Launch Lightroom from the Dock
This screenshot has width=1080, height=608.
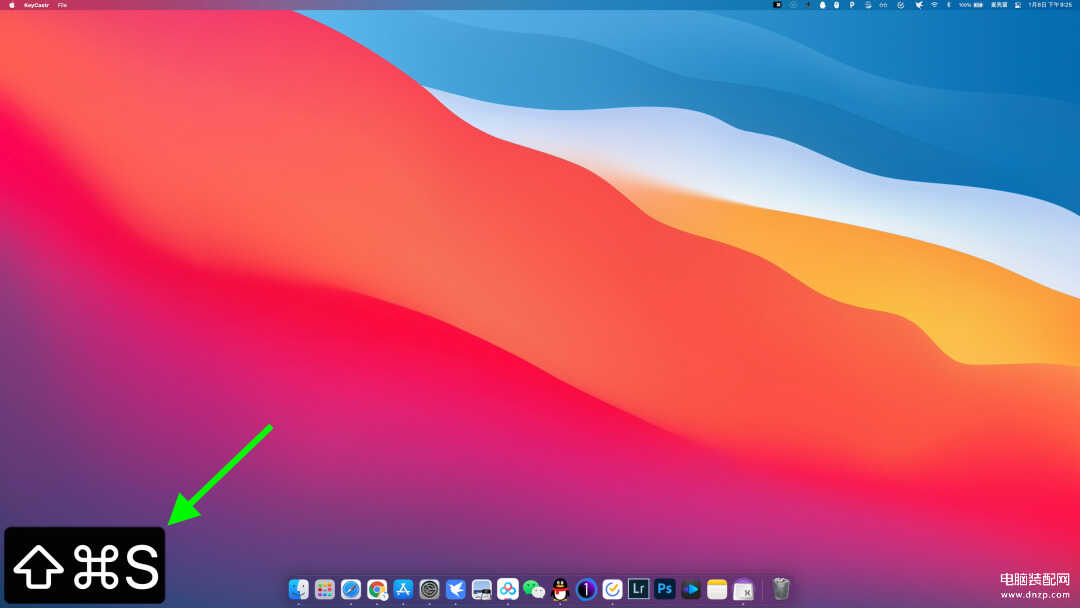638,589
